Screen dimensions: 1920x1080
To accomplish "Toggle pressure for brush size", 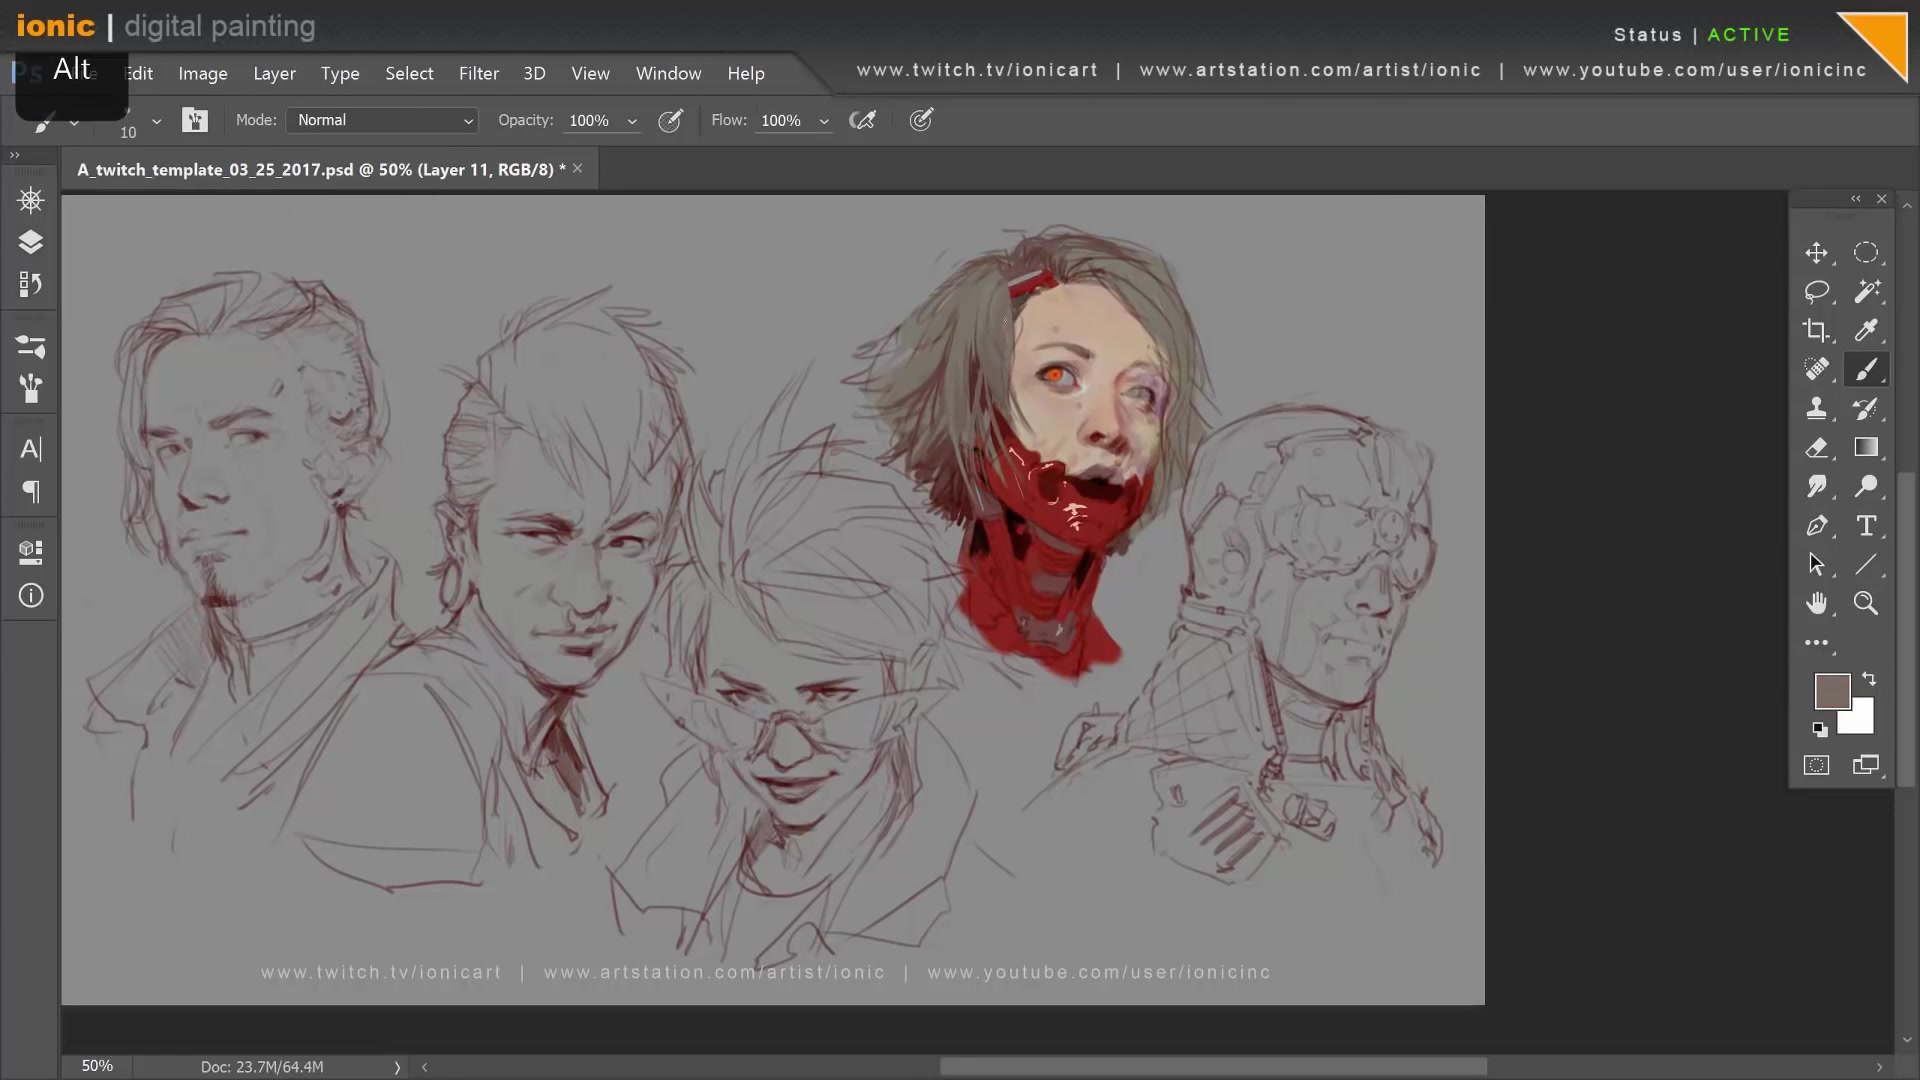I will click(921, 120).
